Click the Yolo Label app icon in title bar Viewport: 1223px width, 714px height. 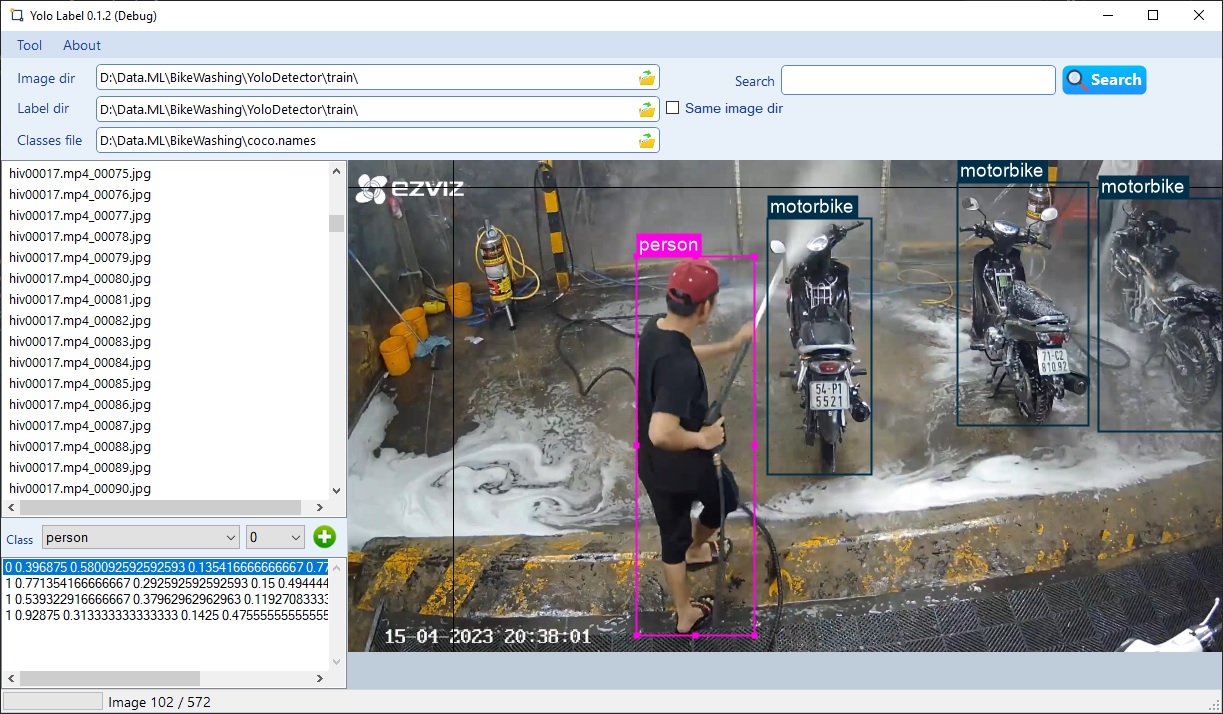[x=16, y=16]
